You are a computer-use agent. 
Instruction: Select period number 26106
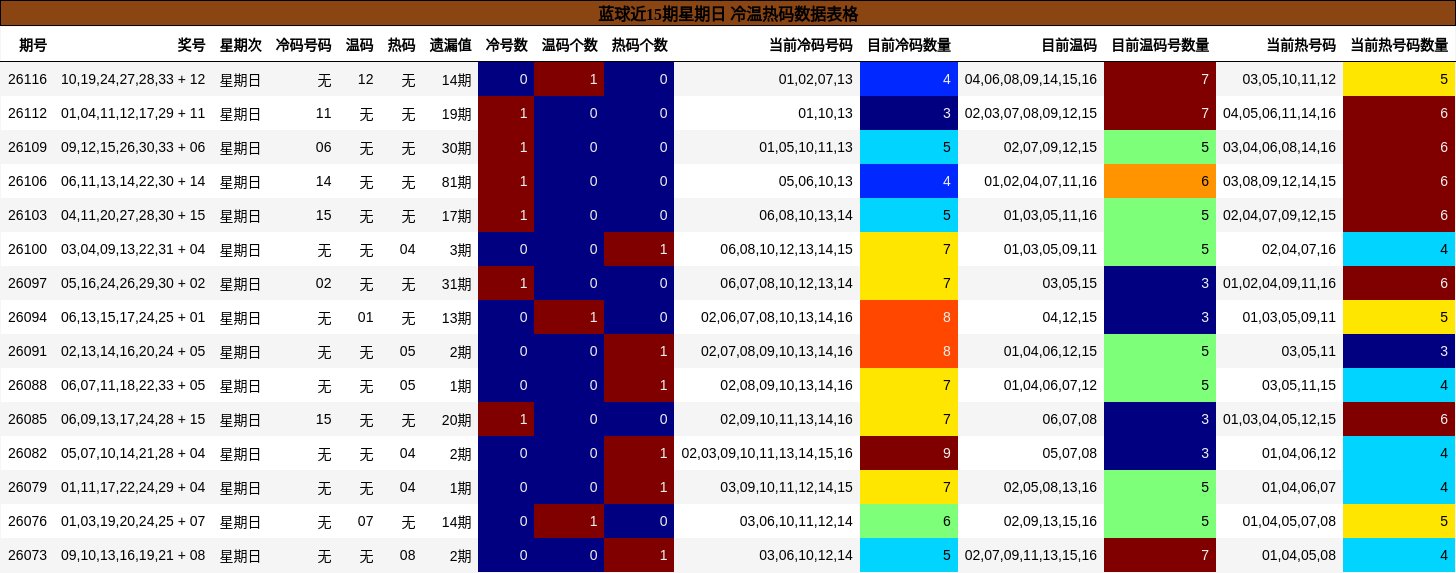click(27, 181)
